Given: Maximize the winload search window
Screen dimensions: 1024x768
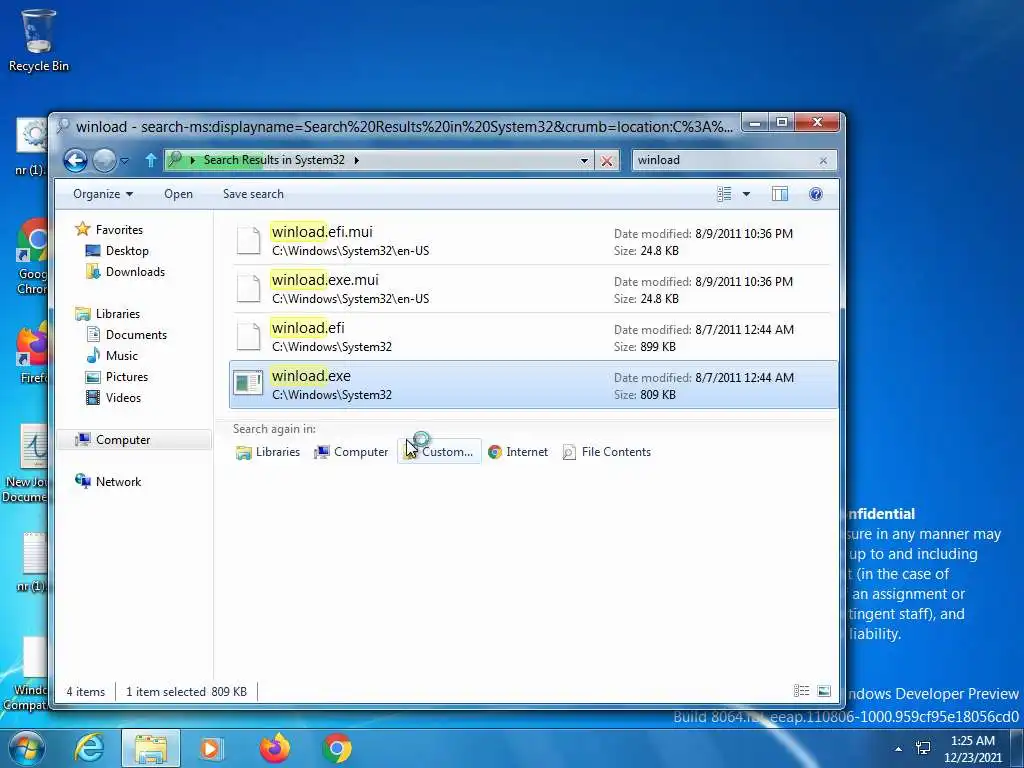Looking at the screenshot, I should click(x=782, y=123).
